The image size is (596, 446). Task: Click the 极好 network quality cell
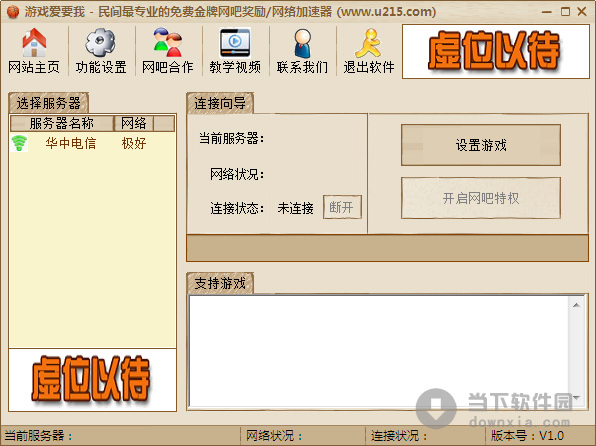[x=134, y=143]
